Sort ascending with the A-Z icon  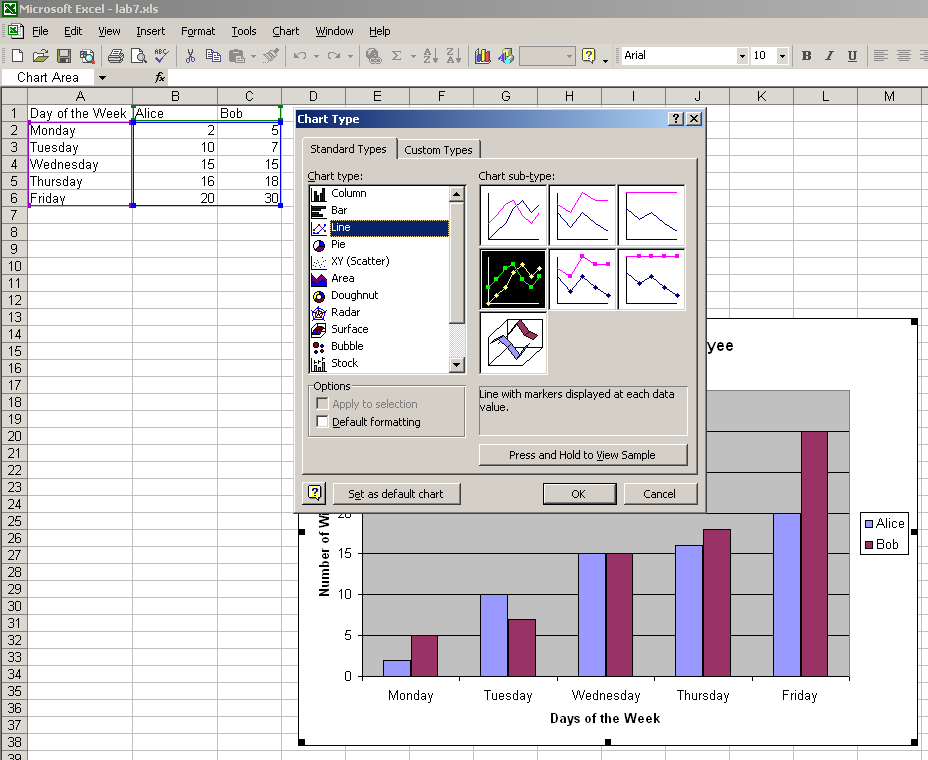431,56
